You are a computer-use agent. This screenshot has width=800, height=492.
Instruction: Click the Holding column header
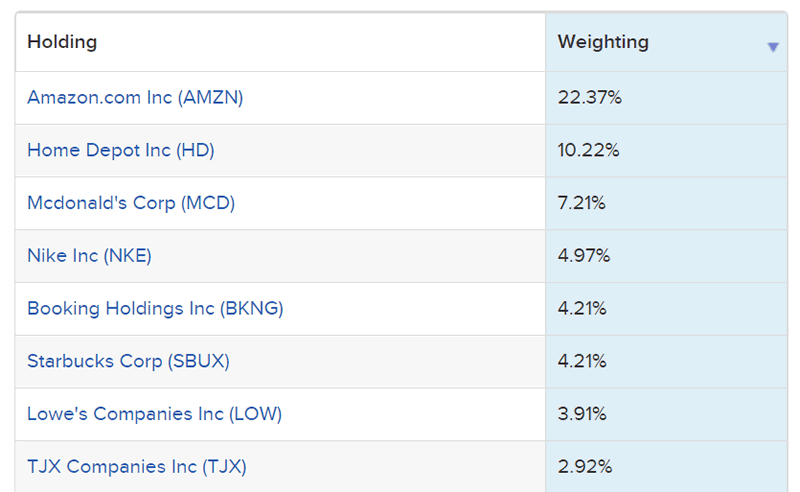[x=62, y=42]
